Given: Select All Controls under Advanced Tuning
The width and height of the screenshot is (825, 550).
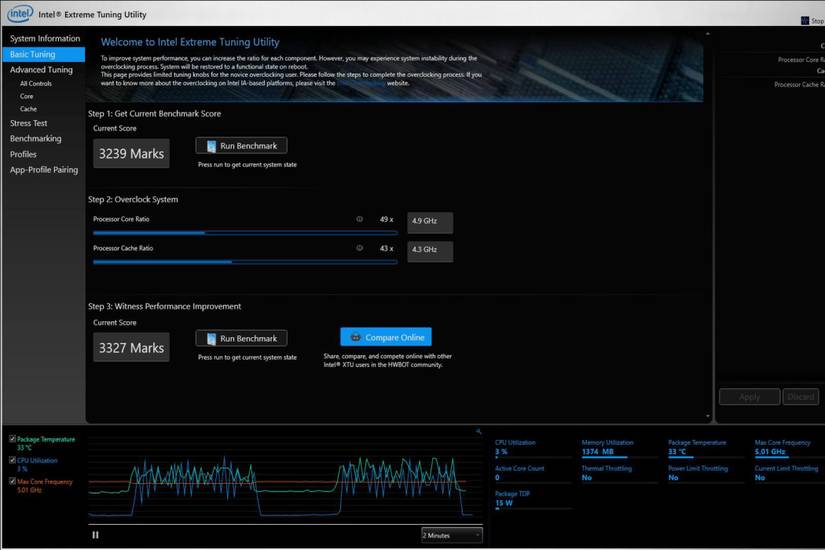Looking at the screenshot, I should point(36,83).
